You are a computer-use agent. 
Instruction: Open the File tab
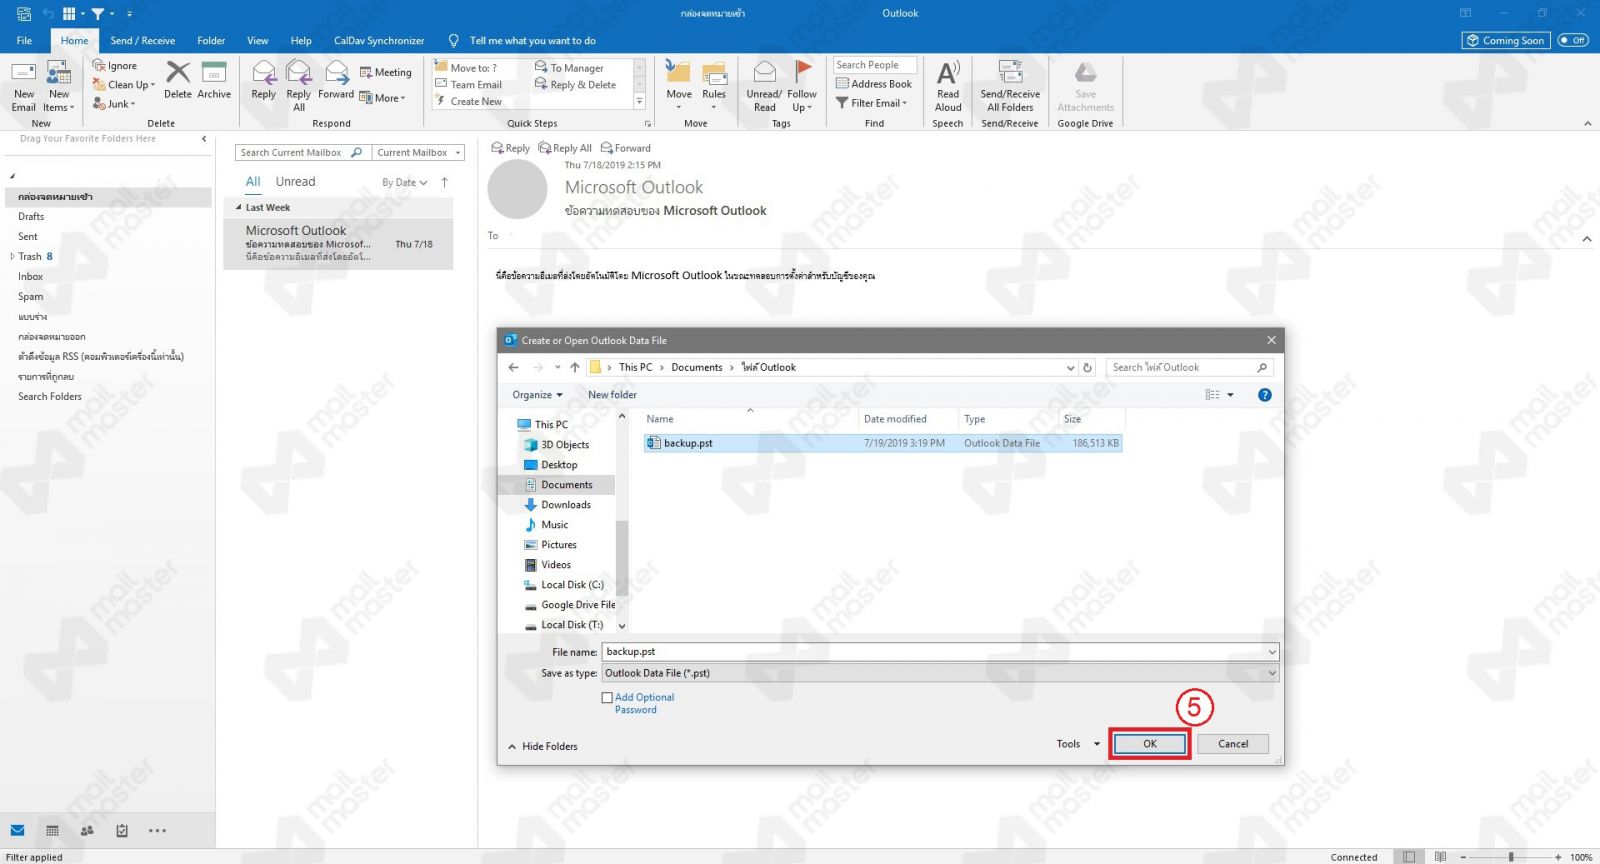coord(24,41)
